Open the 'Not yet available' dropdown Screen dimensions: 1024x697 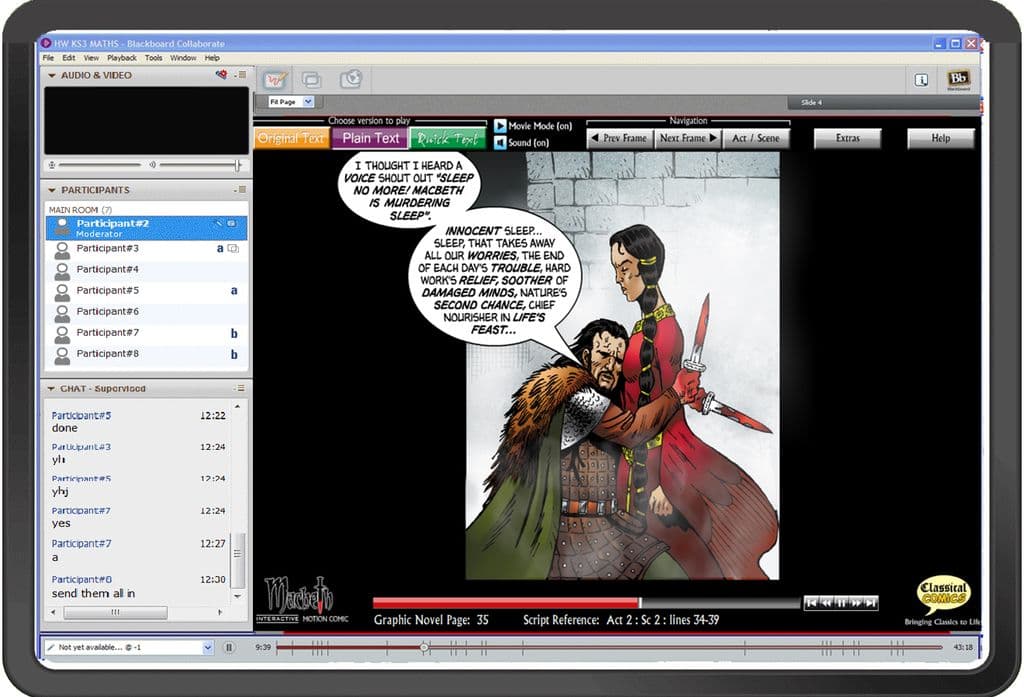pos(208,647)
